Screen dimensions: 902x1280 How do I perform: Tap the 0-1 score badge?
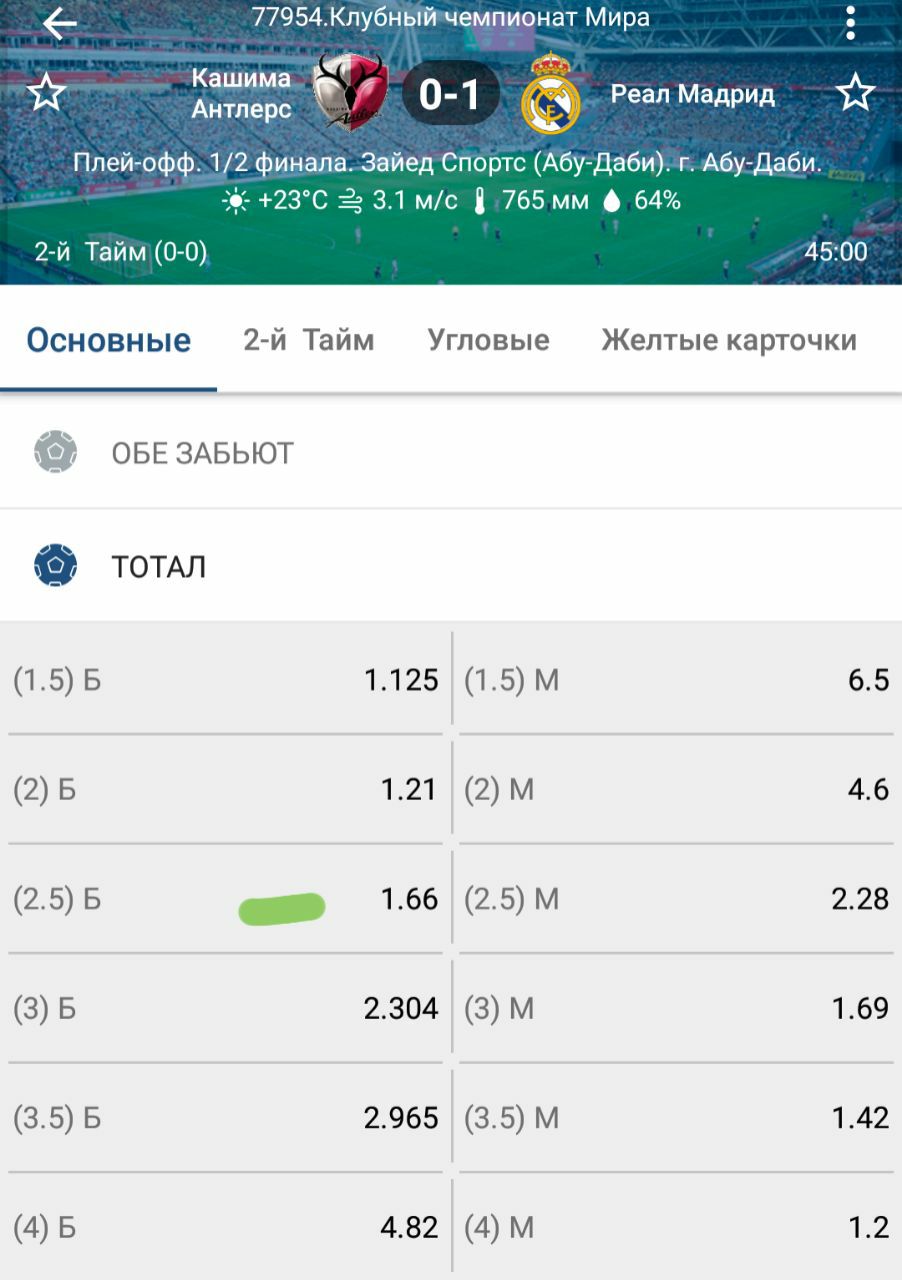[450, 95]
